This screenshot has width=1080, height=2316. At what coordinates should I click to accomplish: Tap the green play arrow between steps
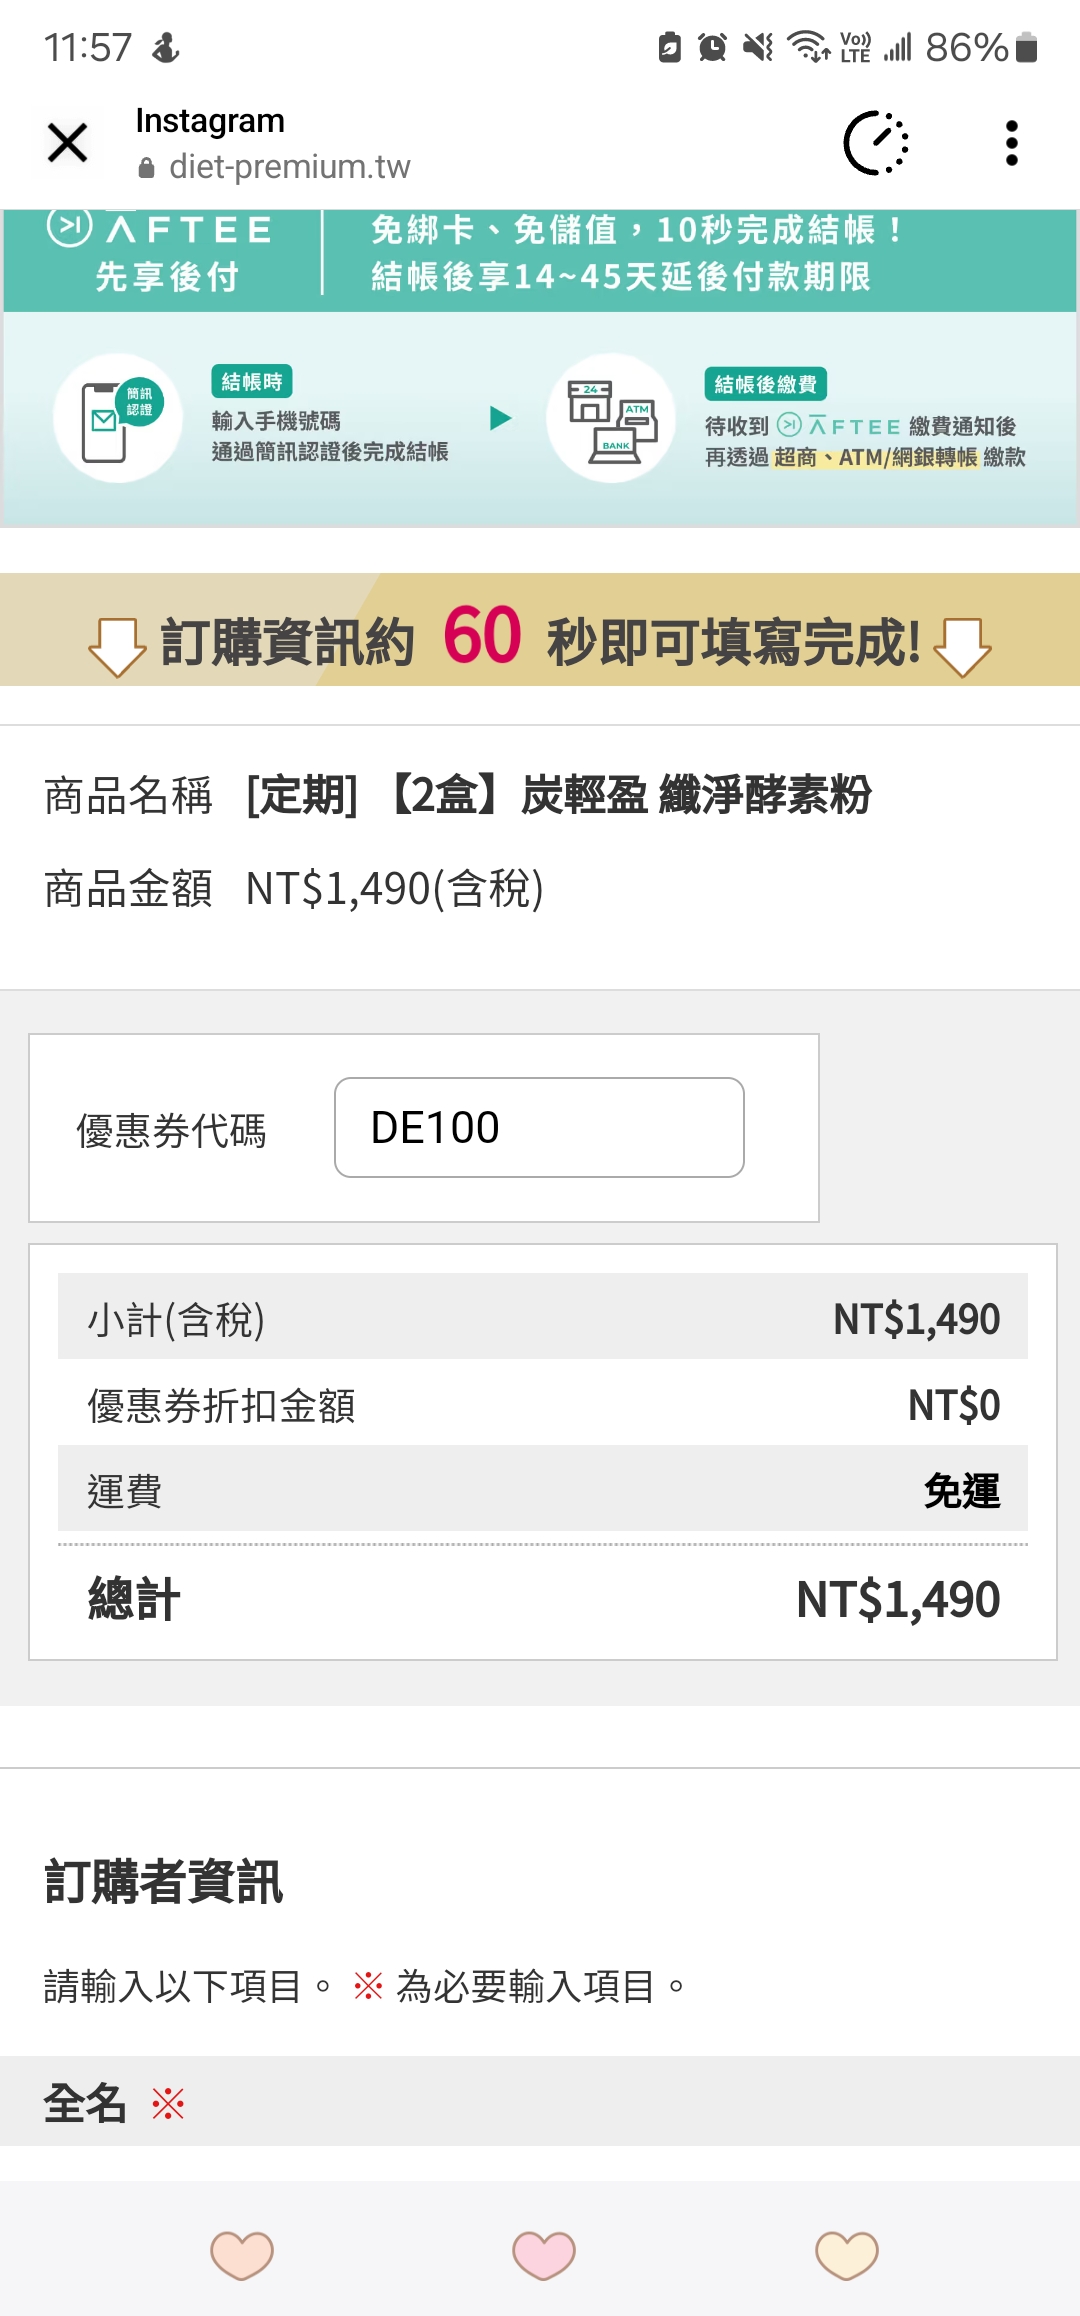pyautogui.click(x=501, y=418)
